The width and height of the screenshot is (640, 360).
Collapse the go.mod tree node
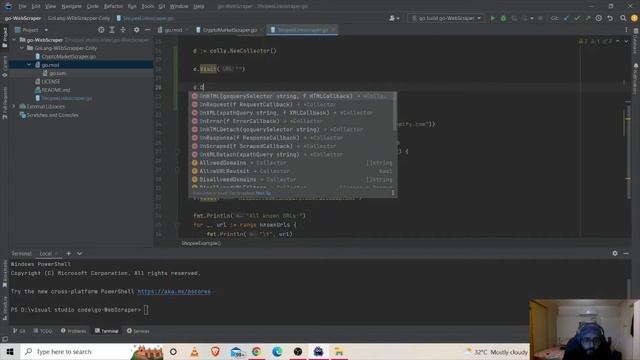tap(29, 65)
